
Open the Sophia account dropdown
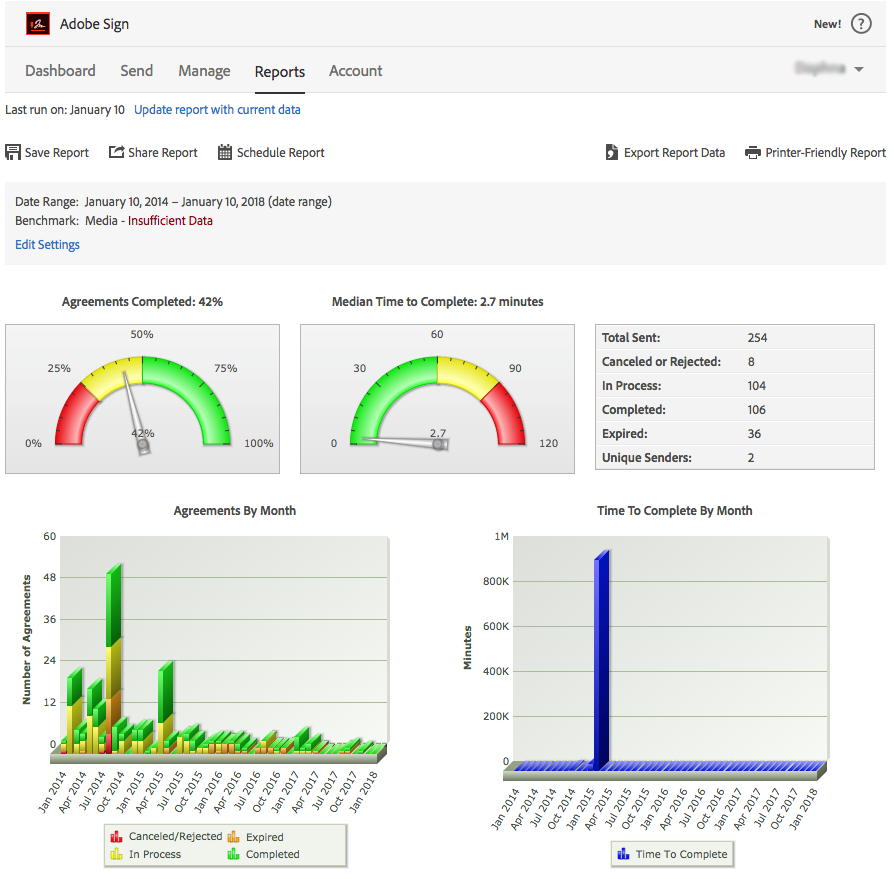tap(832, 68)
